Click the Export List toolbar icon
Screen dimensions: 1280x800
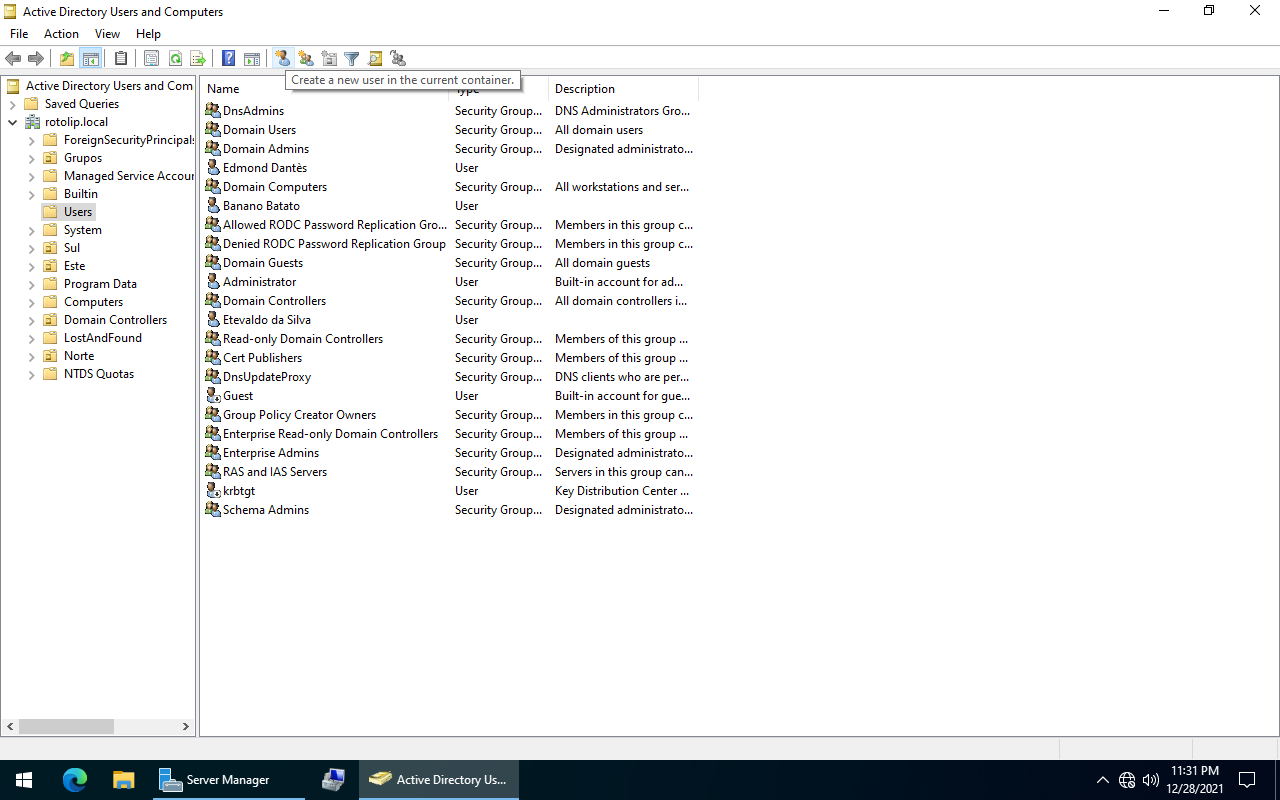pos(198,59)
